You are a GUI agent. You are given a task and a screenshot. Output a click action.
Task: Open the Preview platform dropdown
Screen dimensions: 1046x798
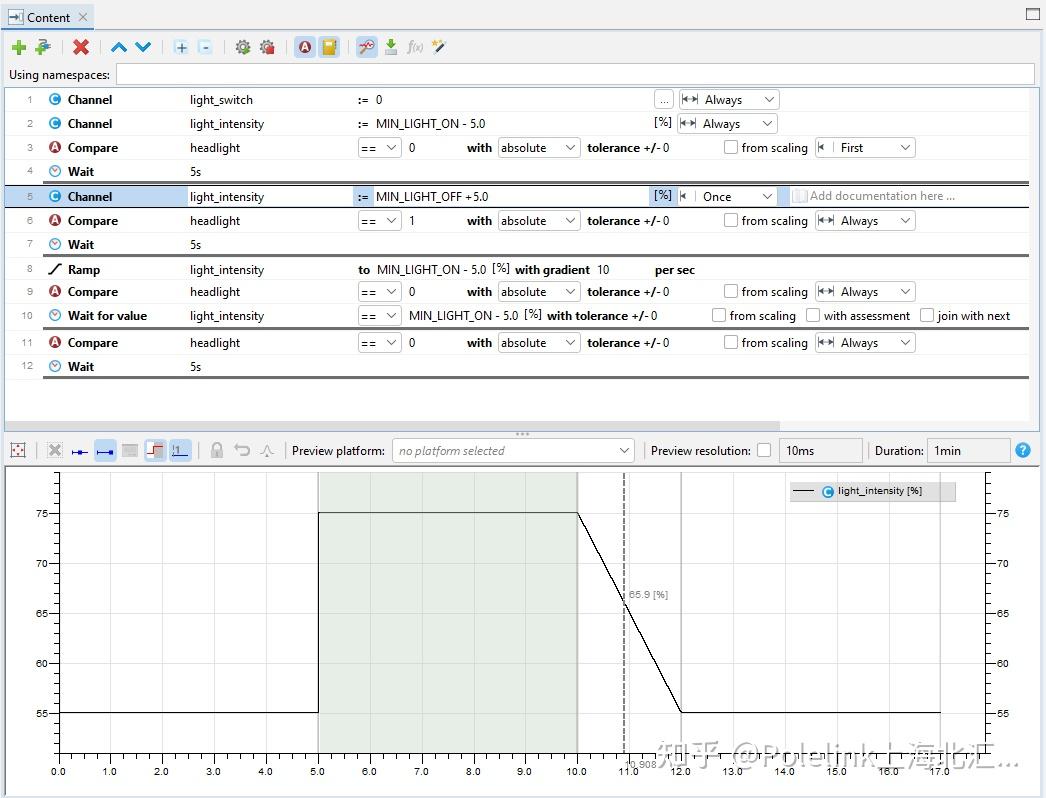click(513, 451)
